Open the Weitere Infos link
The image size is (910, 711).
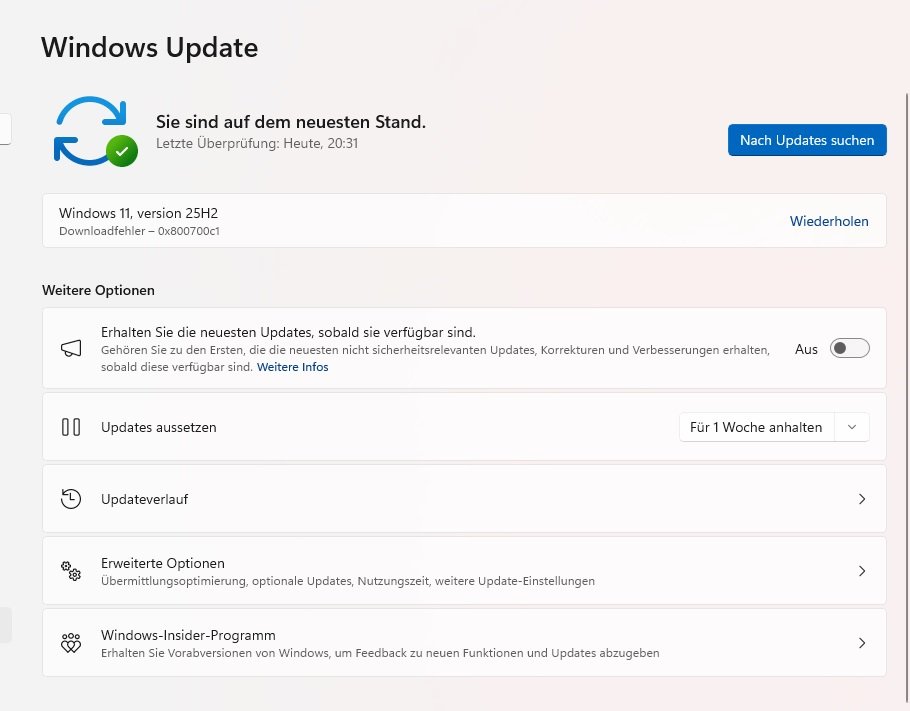click(x=292, y=367)
